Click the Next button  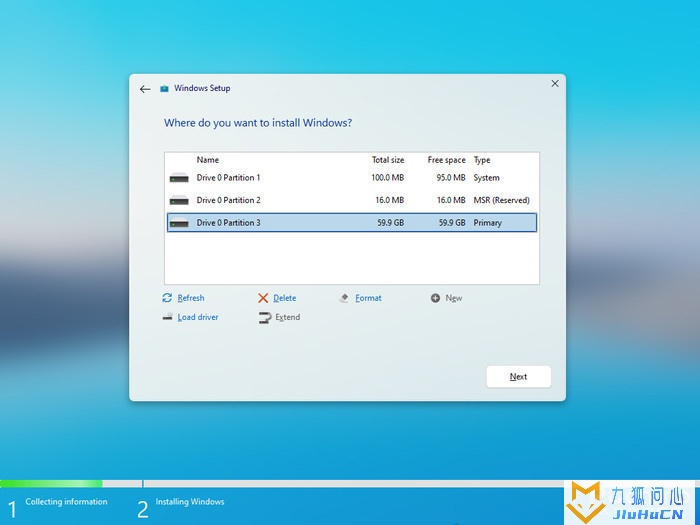(518, 377)
